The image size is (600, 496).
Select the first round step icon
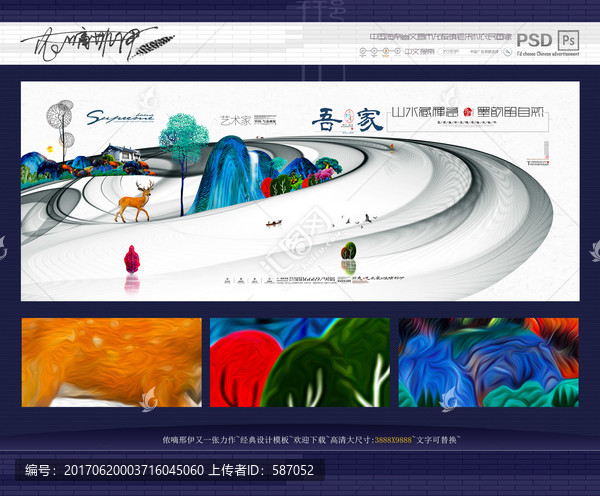click(363, 51)
